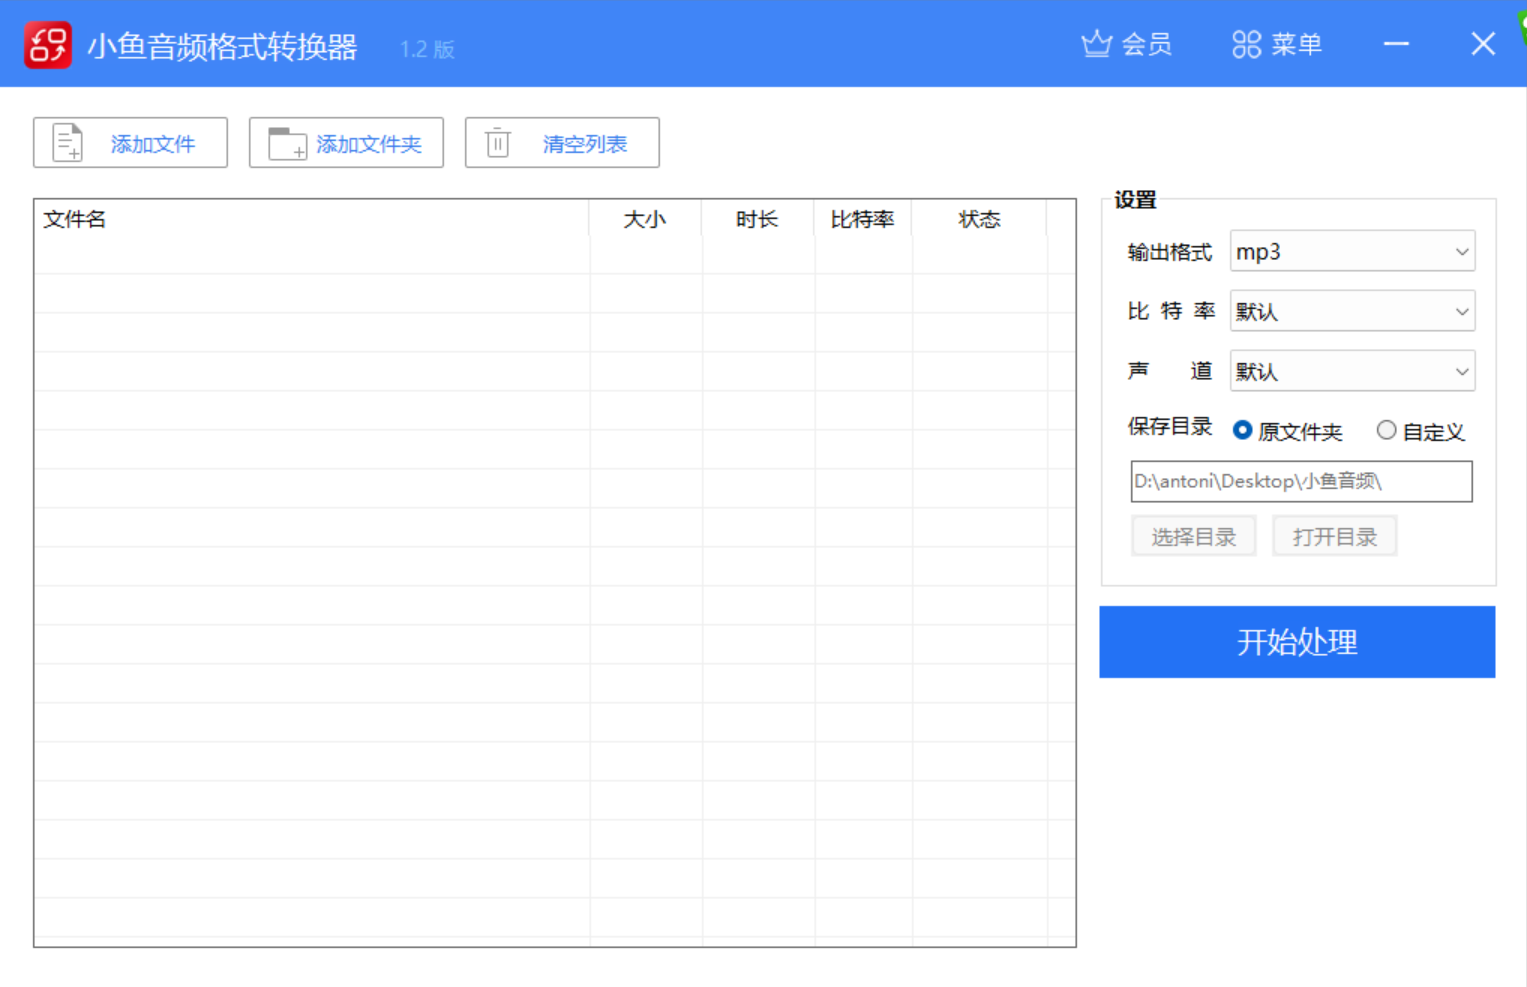The width and height of the screenshot is (1527, 987).
Task: Click the add-file document icon
Action: 66,142
